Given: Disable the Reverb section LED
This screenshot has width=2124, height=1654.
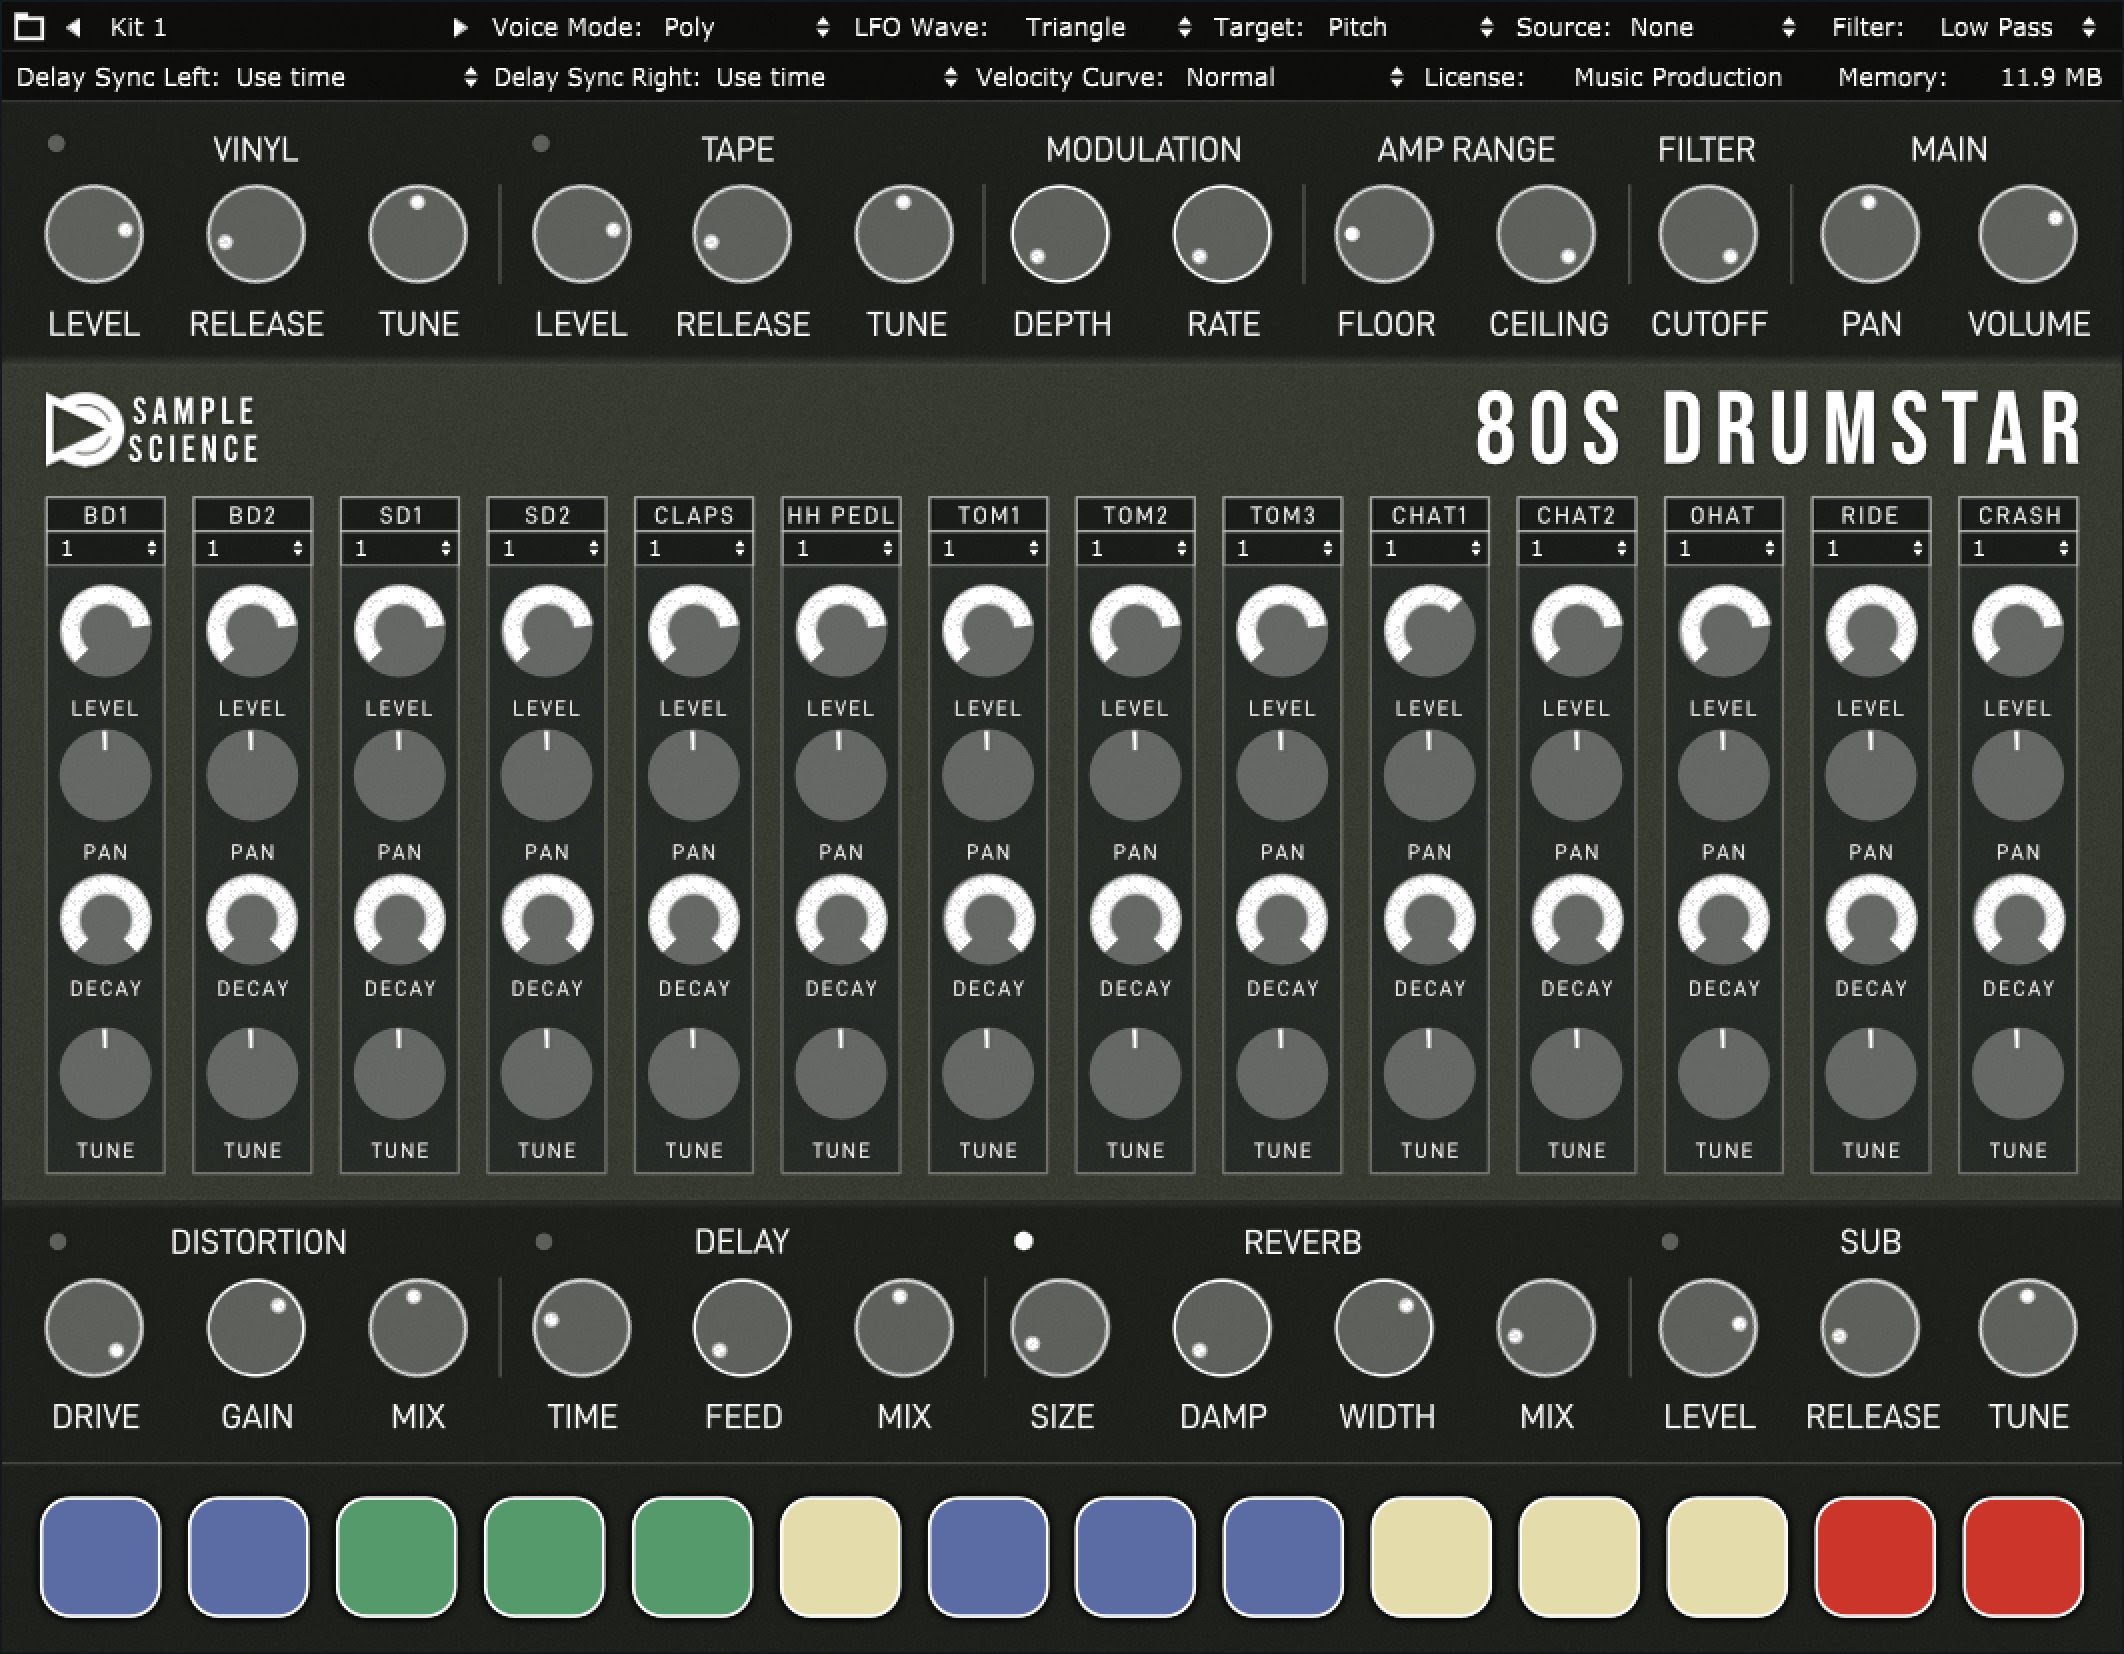Looking at the screenshot, I should [x=1024, y=1241].
